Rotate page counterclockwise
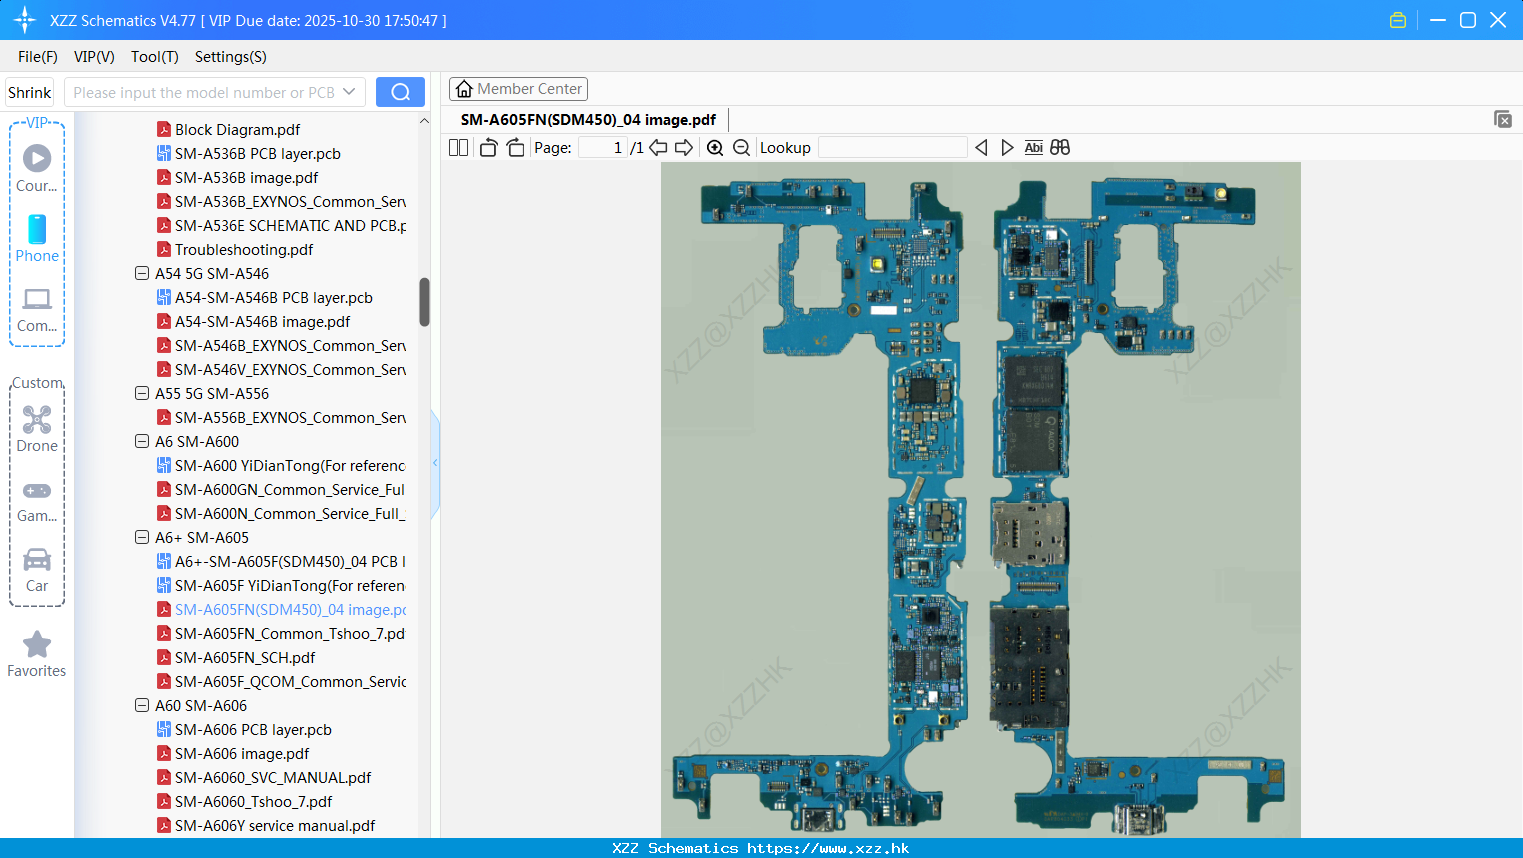This screenshot has width=1523, height=858. (488, 147)
